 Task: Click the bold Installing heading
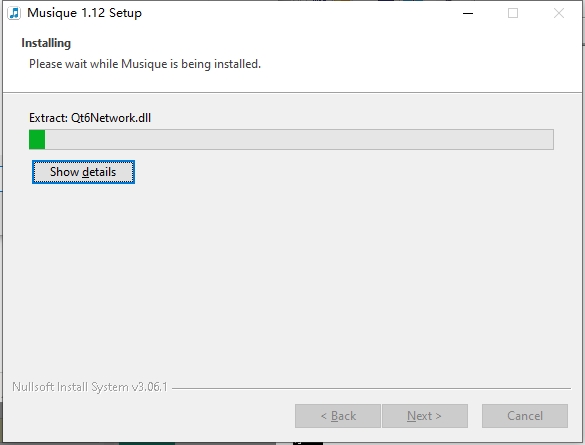[46, 43]
